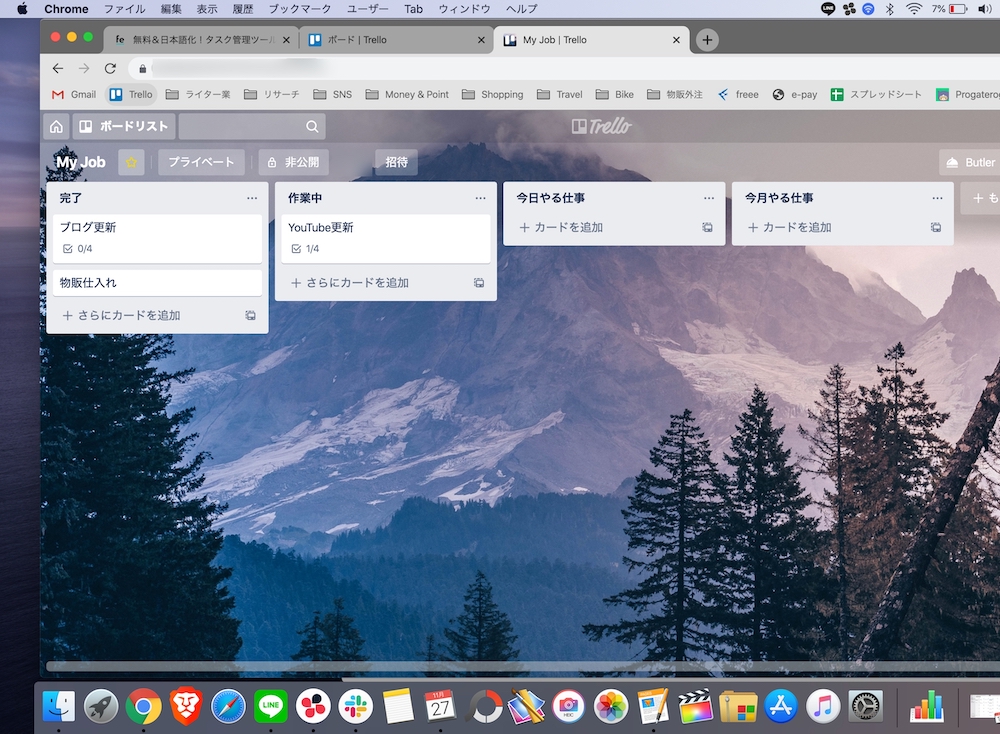Screen dimensions: 1000x734
Task: Expand the SNS bookmark folder
Action: coord(332,94)
